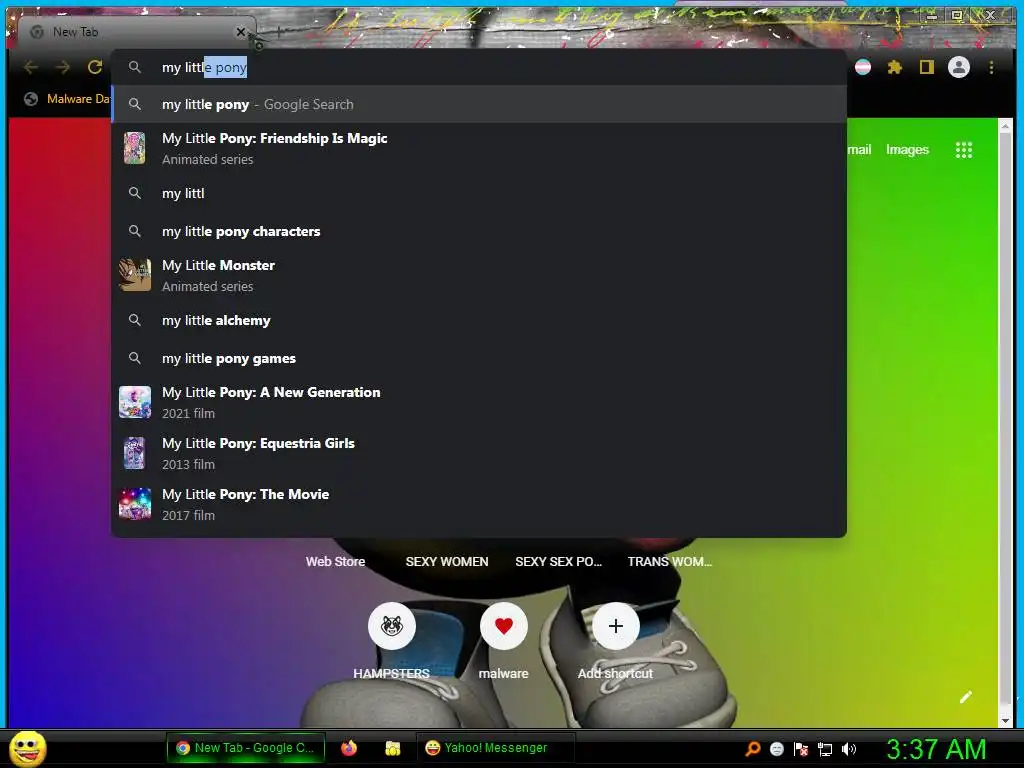Image resolution: width=1024 pixels, height=768 pixels.
Task: Click the 3:37 AM clock
Action: 935,749
